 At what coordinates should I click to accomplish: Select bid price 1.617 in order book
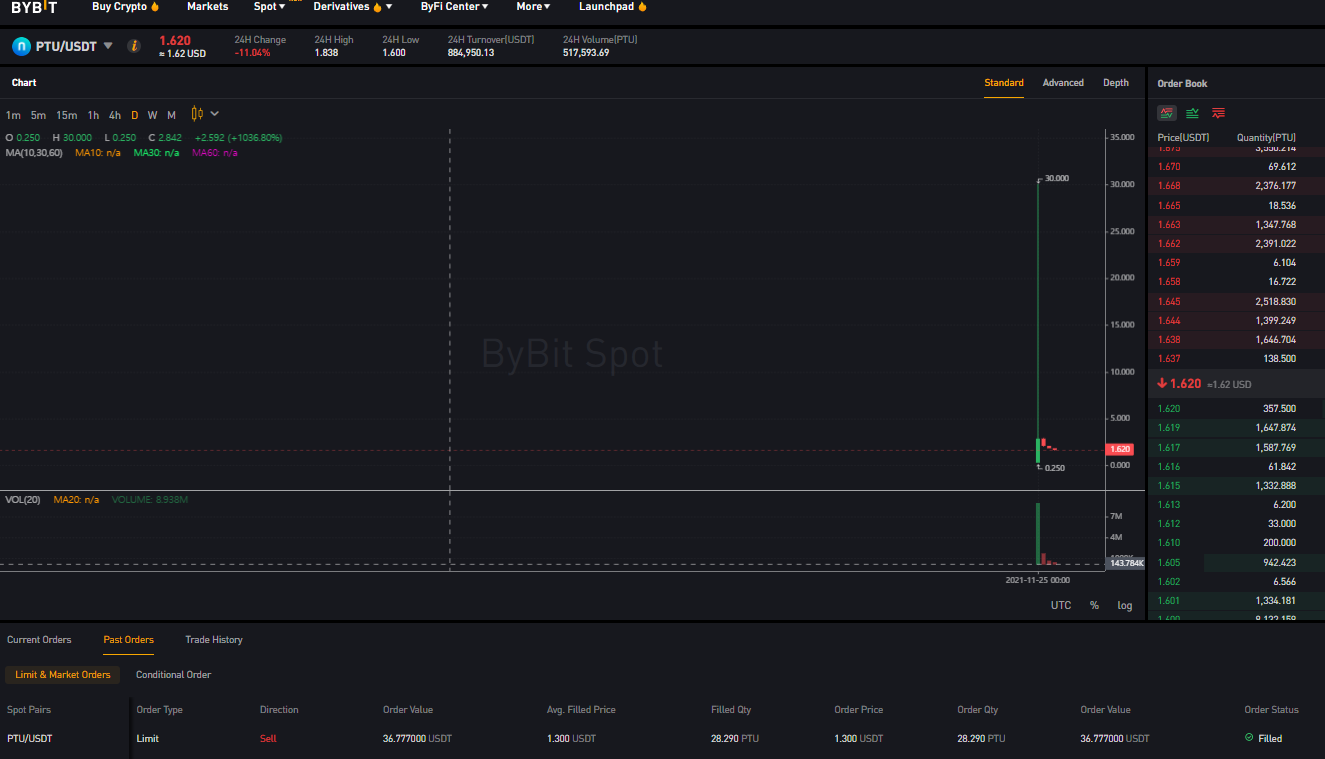click(x=1169, y=448)
